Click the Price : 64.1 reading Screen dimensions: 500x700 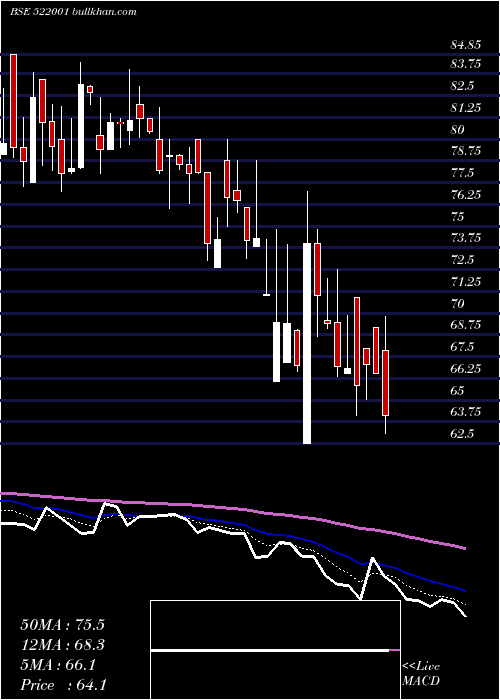pos(63,685)
